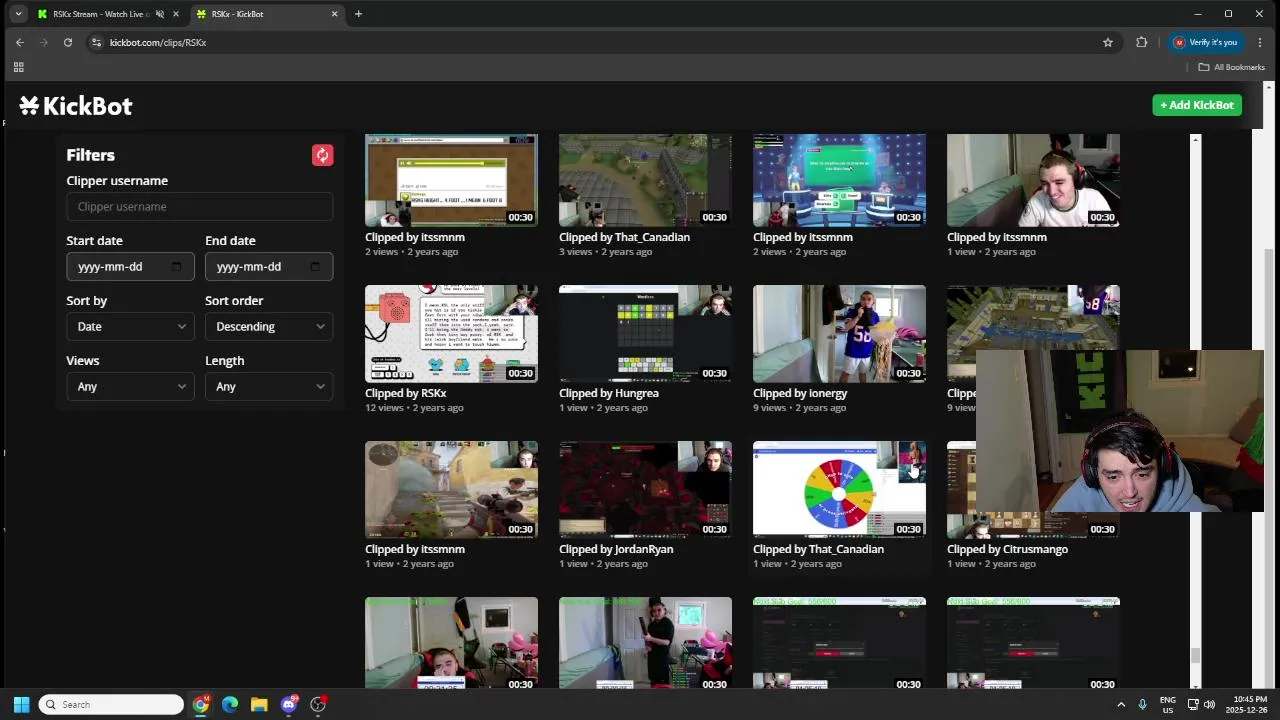
Task: Open All Bookmarks folder
Action: [x=1232, y=67]
